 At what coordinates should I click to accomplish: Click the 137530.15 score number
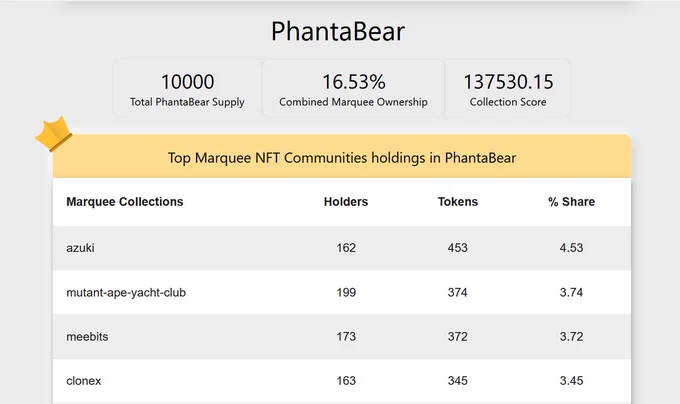(508, 81)
